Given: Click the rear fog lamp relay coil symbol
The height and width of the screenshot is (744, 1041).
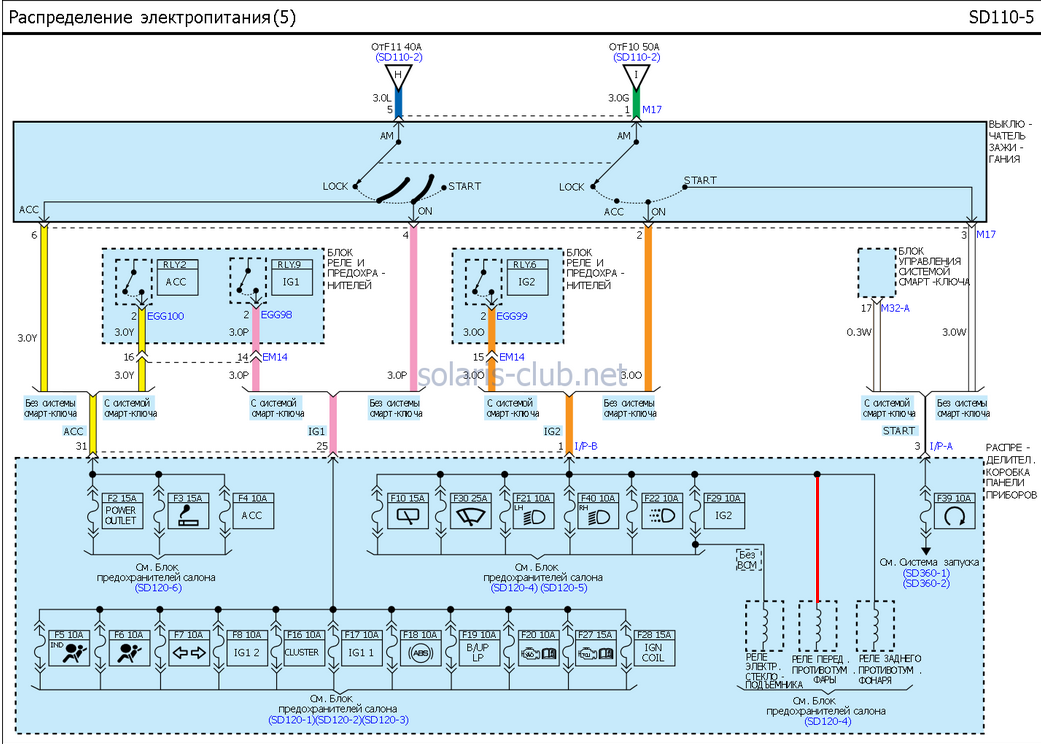Looking at the screenshot, I should click(875, 626).
